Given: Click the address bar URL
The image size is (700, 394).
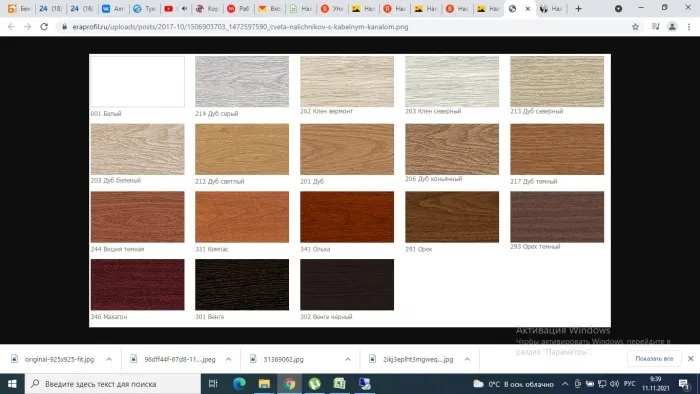Looking at the screenshot, I should (240, 27).
